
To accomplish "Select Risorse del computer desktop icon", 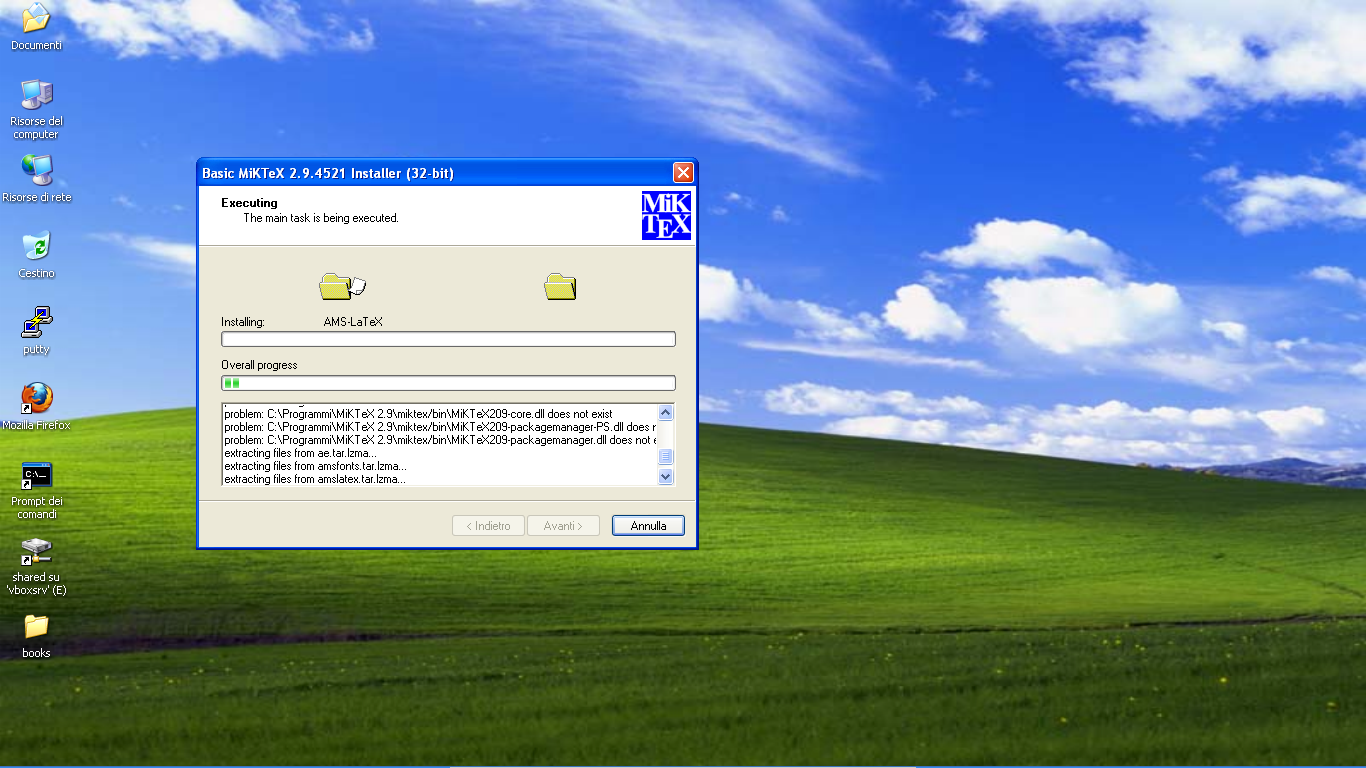I will pyautogui.click(x=36, y=109).
